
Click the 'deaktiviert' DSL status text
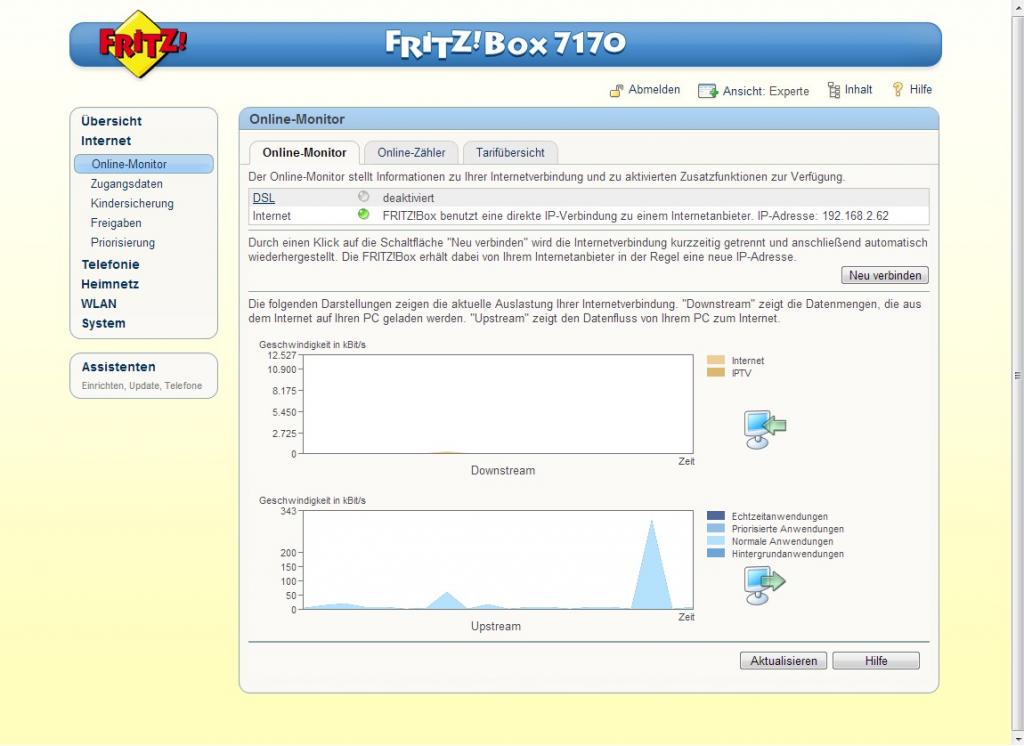pyautogui.click(x=408, y=198)
